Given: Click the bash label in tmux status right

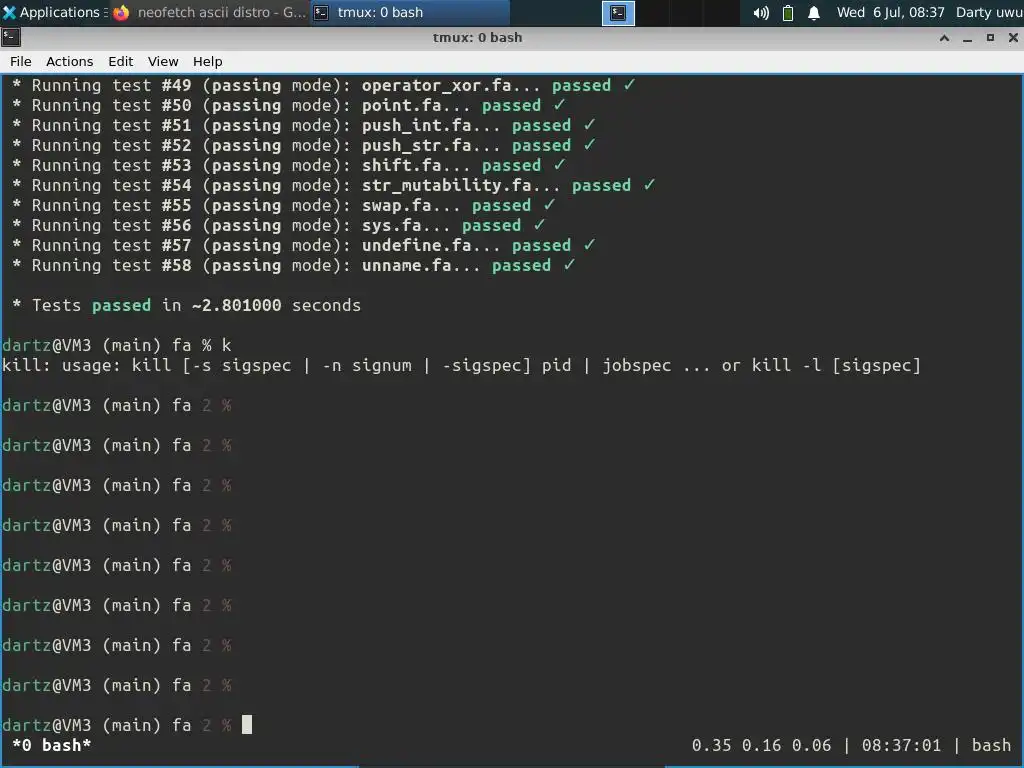Looking at the screenshot, I should [991, 745].
